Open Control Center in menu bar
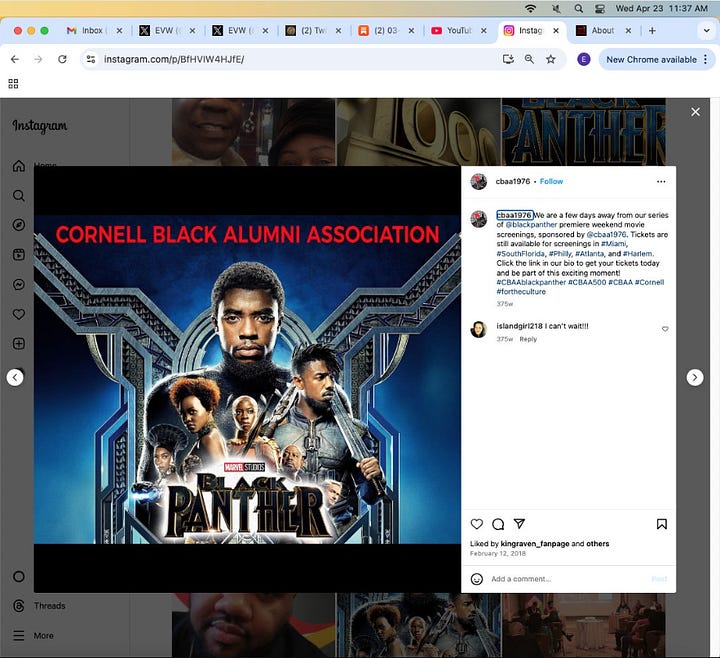 point(600,8)
